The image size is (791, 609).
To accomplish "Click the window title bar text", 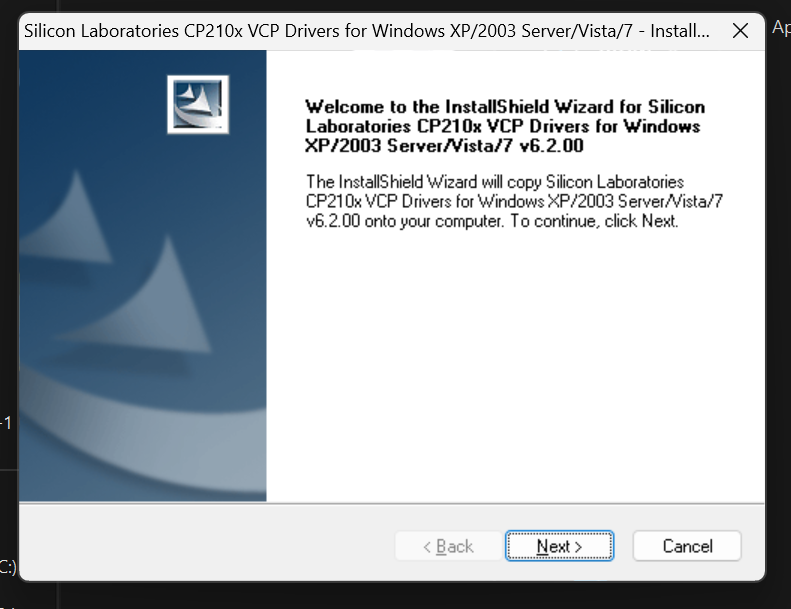I will [x=367, y=31].
